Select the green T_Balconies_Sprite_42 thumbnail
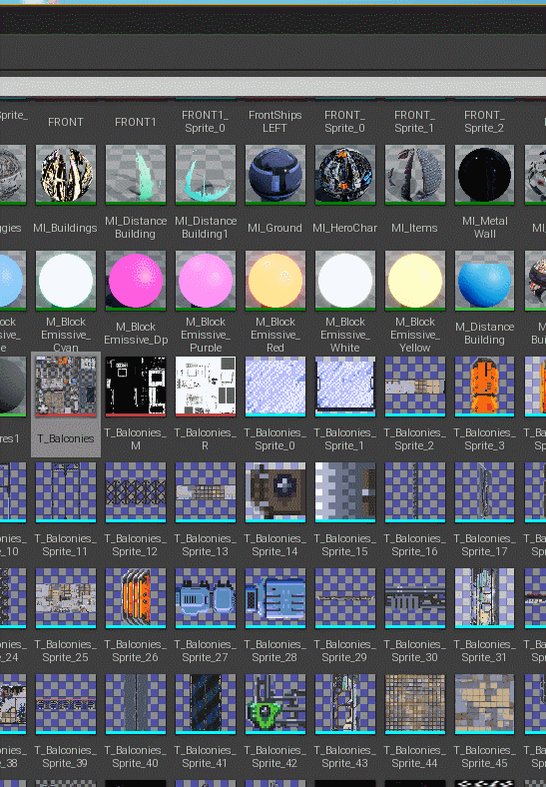Viewport: 546px width, 787px height. point(275,704)
